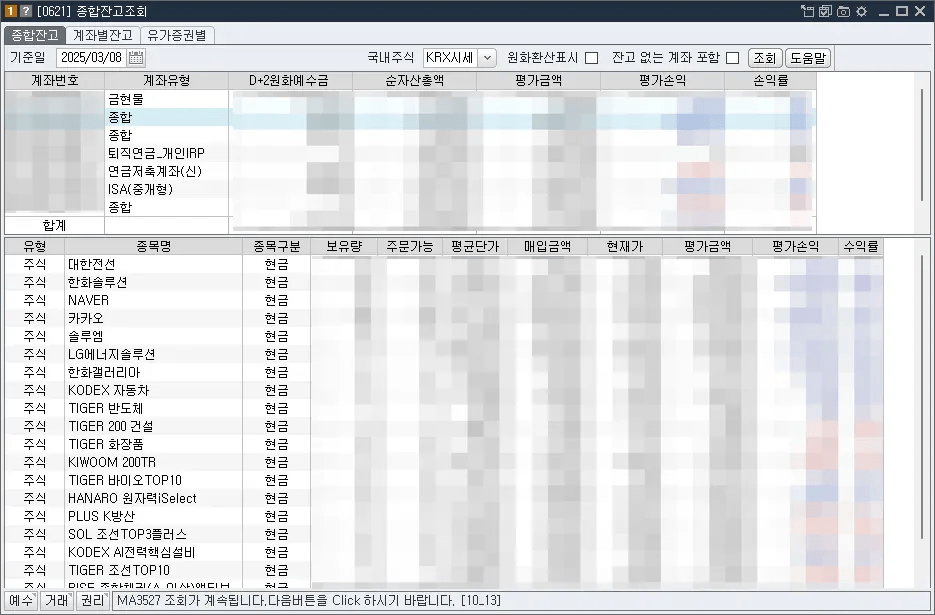The height and width of the screenshot is (615, 935).
Task: Click the 도움말 button
Action: pyautogui.click(x=808, y=58)
